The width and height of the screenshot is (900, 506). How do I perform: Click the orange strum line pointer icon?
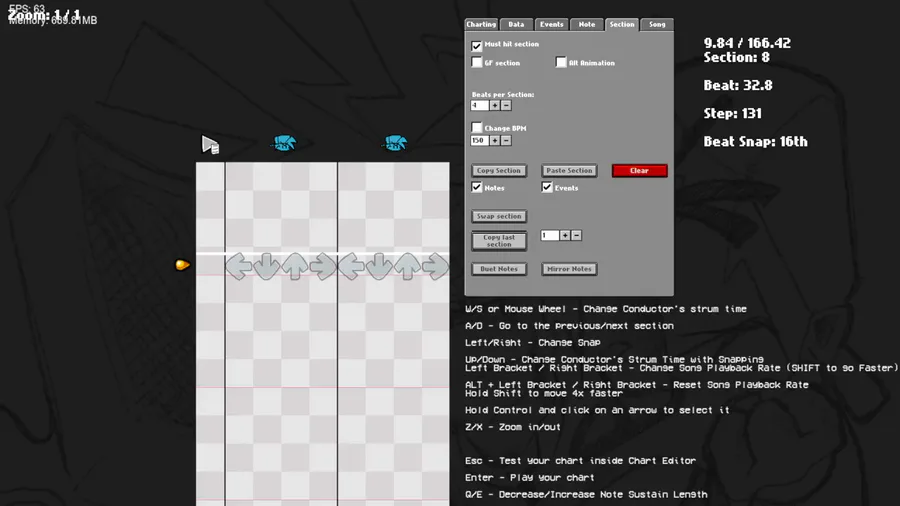[x=182, y=264]
